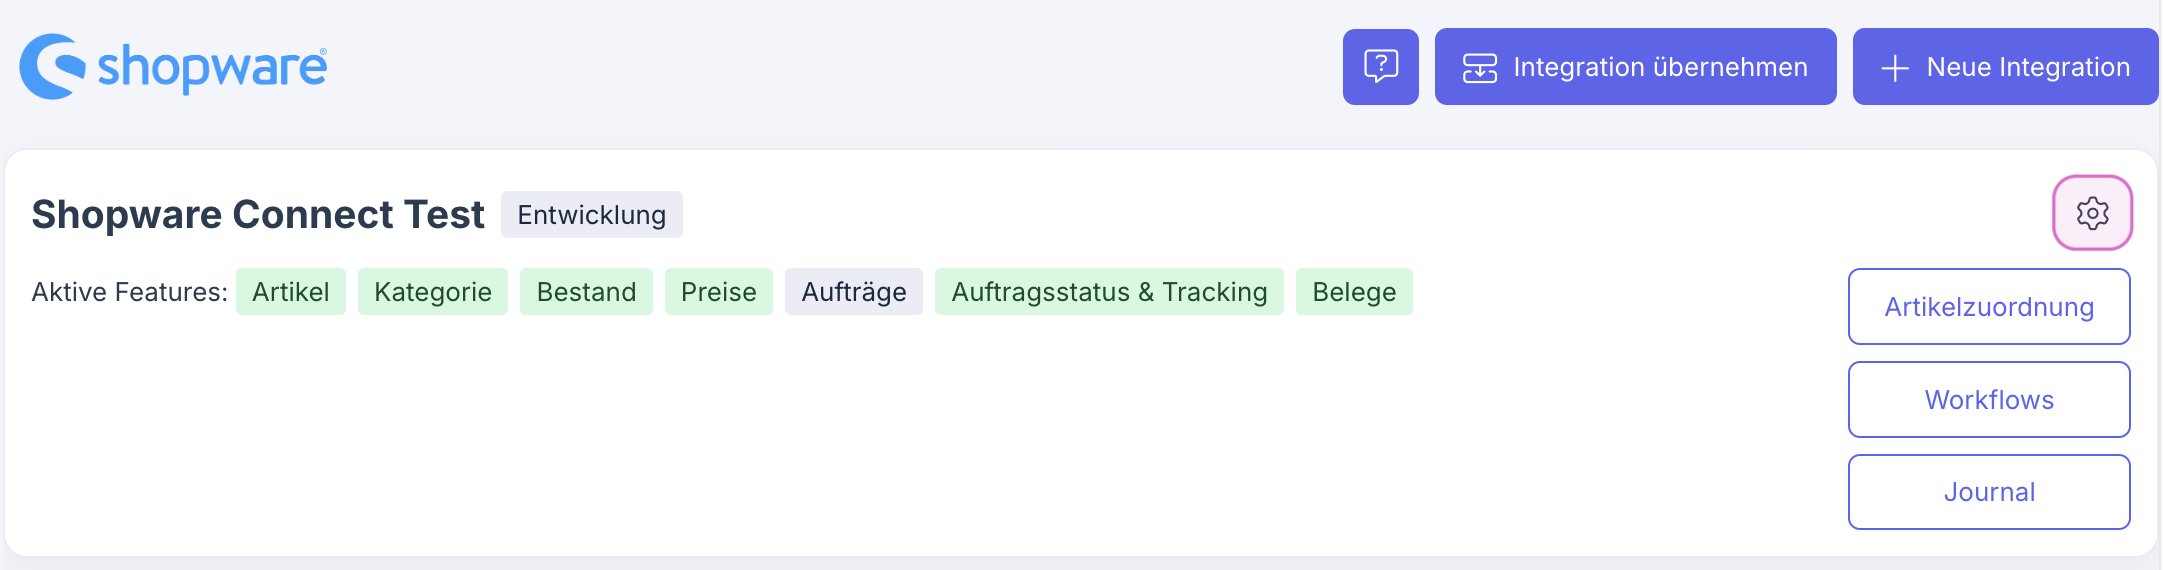Open the help chat question icon
2163x570 pixels.
[1380, 67]
